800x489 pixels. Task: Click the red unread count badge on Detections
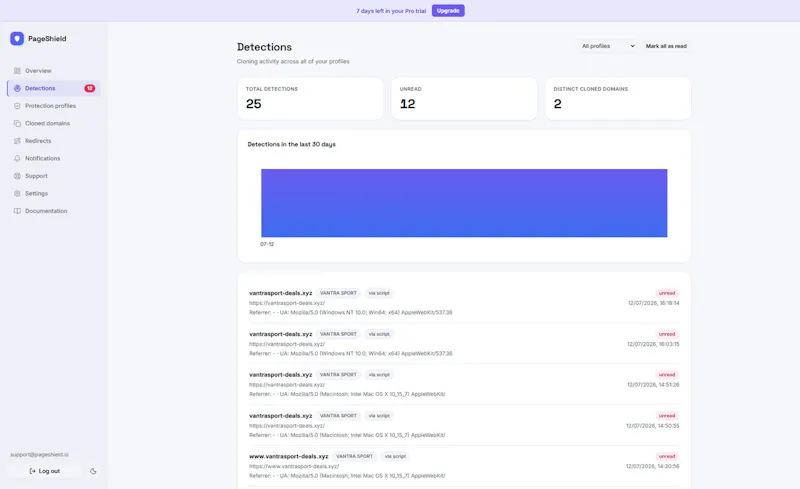[x=90, y=88]
